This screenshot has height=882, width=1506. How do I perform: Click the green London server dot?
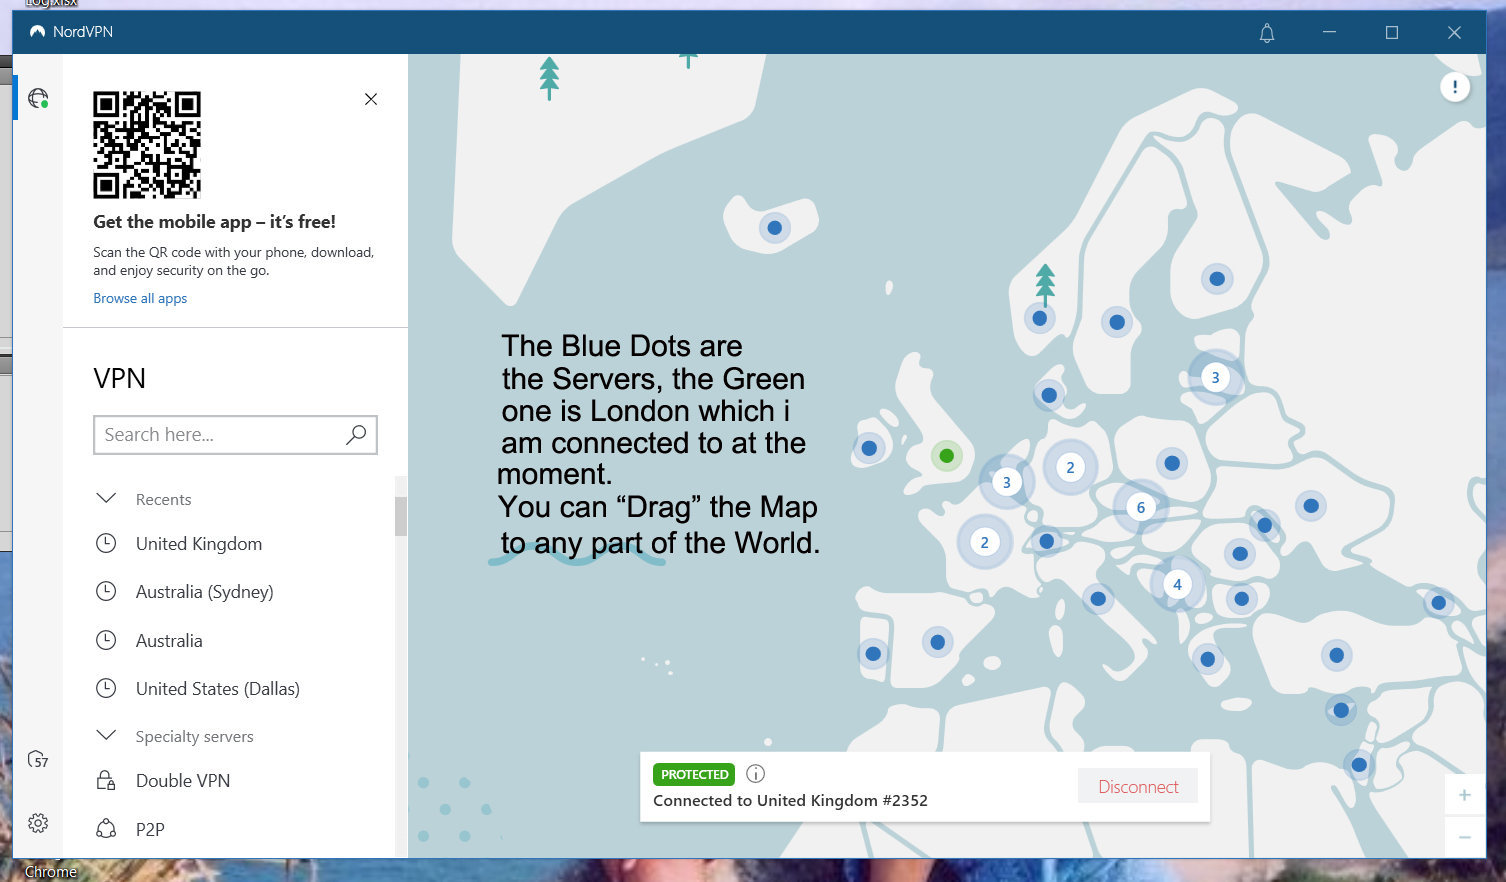click(x=946, y=456)
